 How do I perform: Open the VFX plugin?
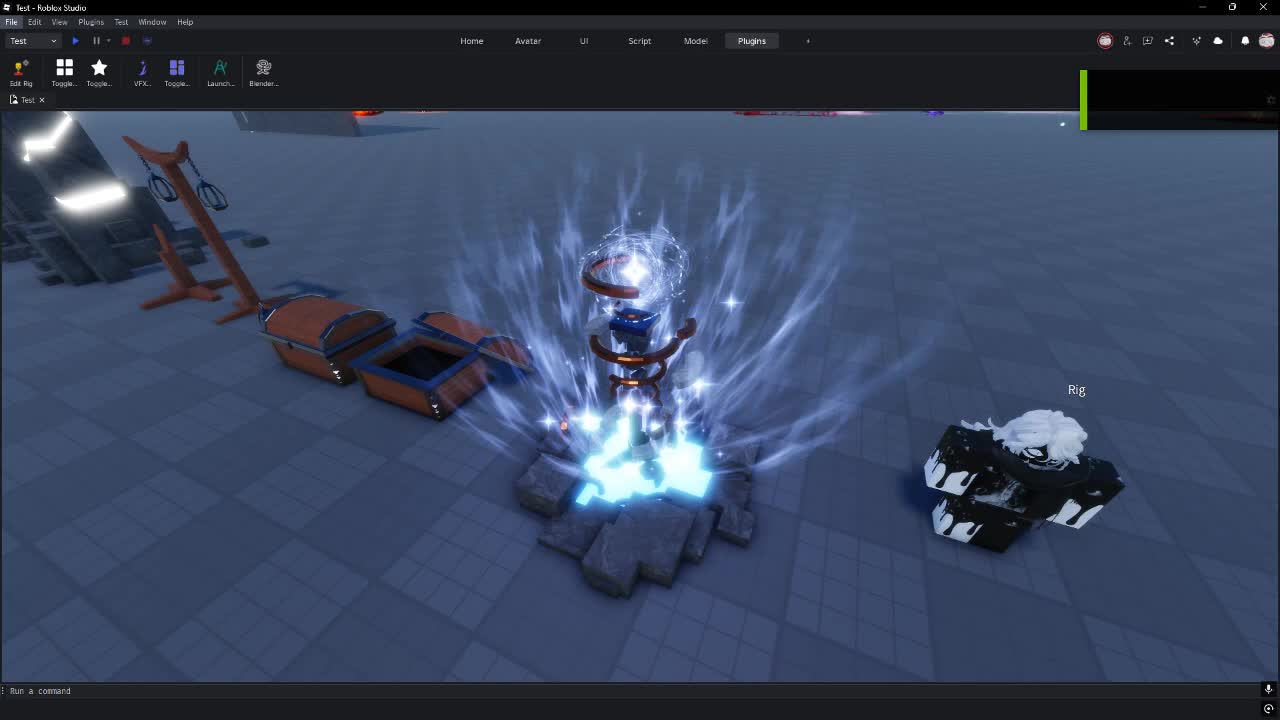coord(142,73)
